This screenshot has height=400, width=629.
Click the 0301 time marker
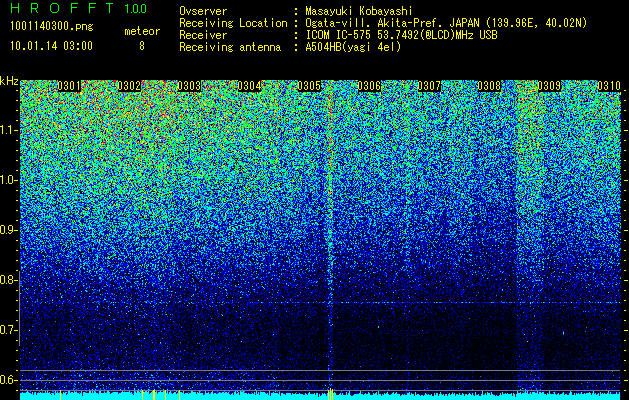pyautogui.click(x=69, y=86)
